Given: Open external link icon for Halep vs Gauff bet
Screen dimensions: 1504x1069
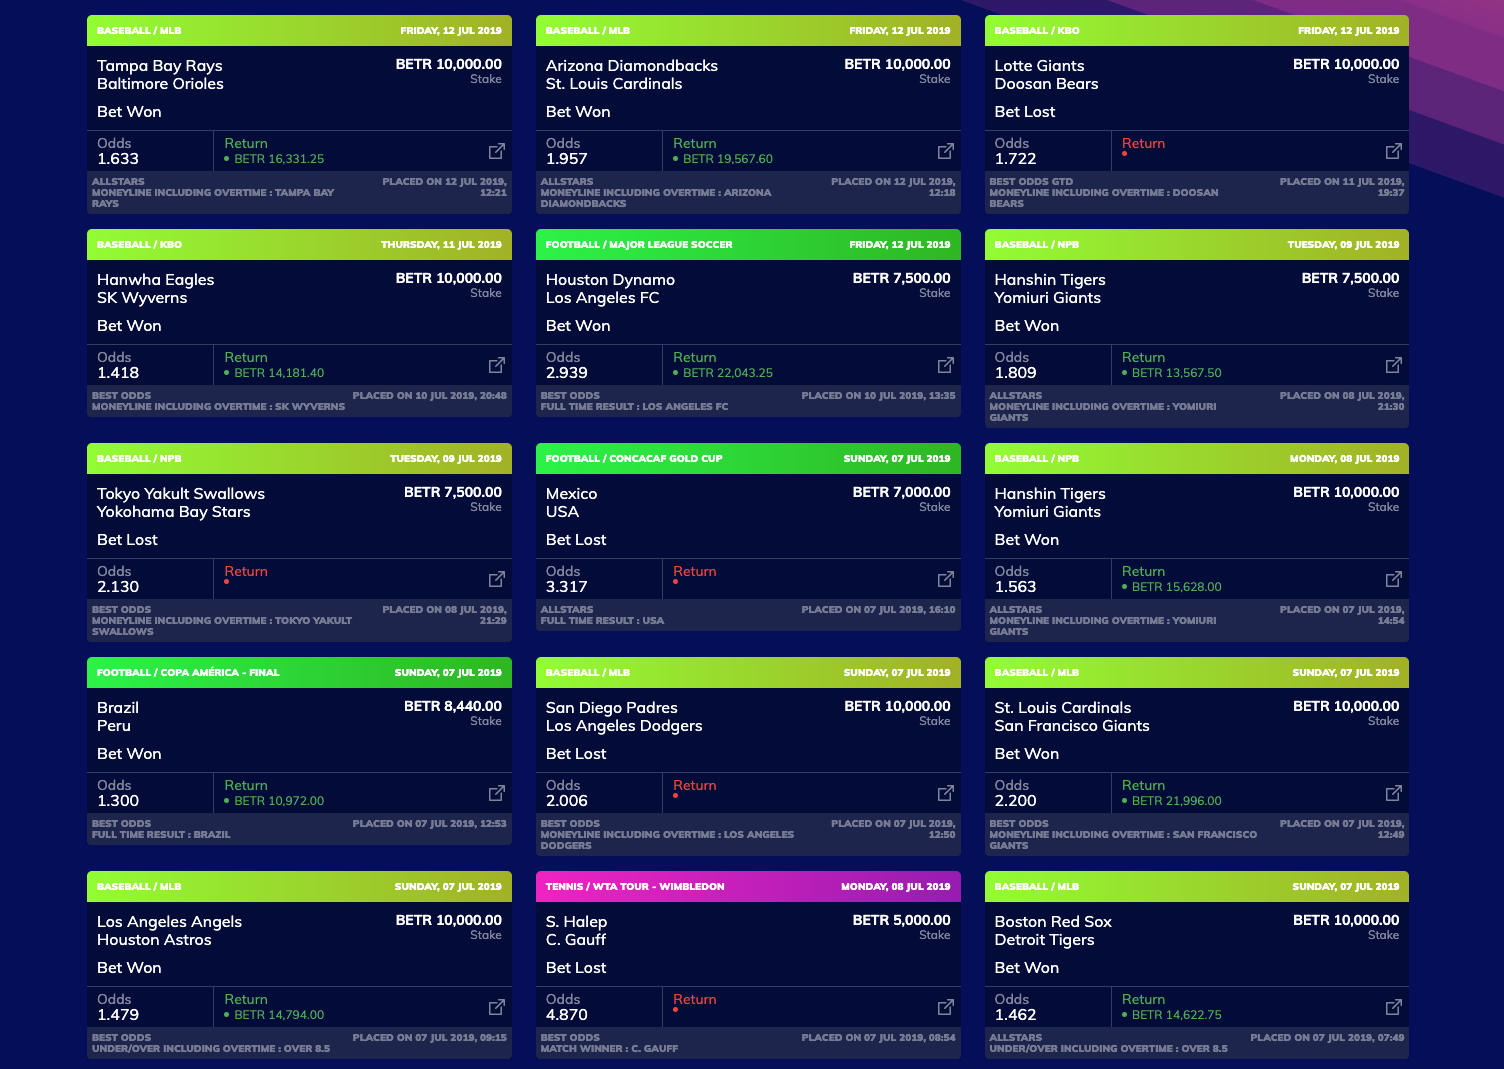Looking at the screenshot, I should (946, 1007).
